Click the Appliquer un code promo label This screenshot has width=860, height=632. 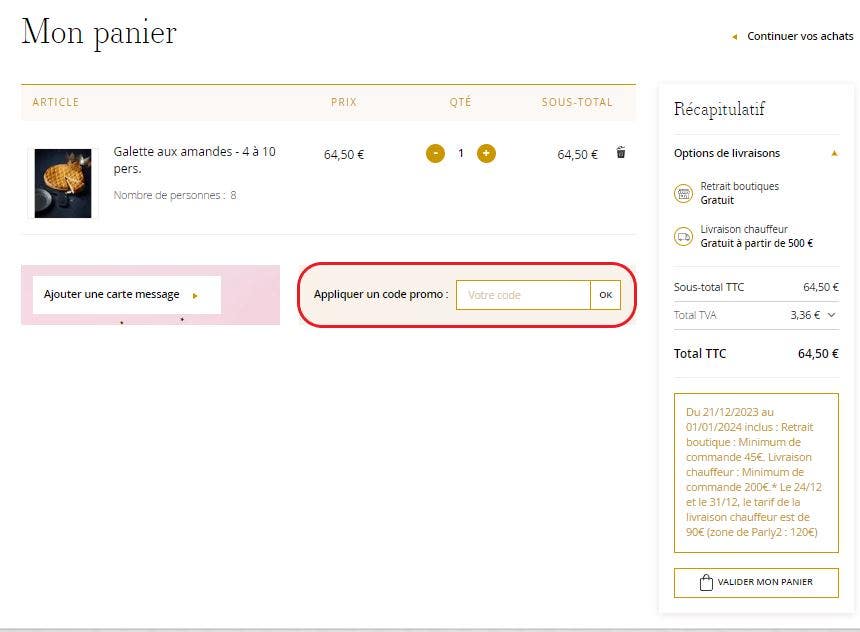[x=381, y=295]
